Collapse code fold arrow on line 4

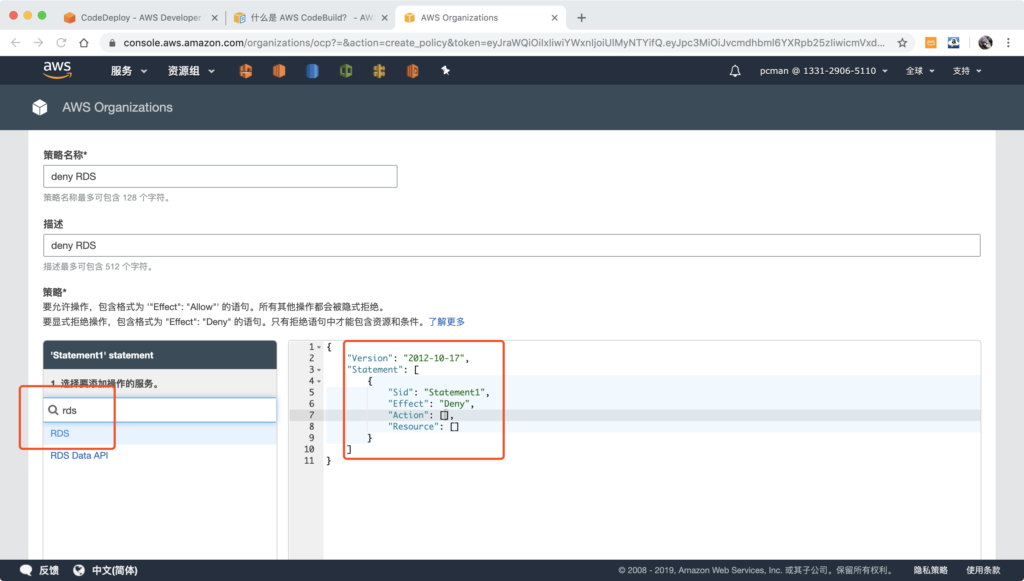[319, 381]
